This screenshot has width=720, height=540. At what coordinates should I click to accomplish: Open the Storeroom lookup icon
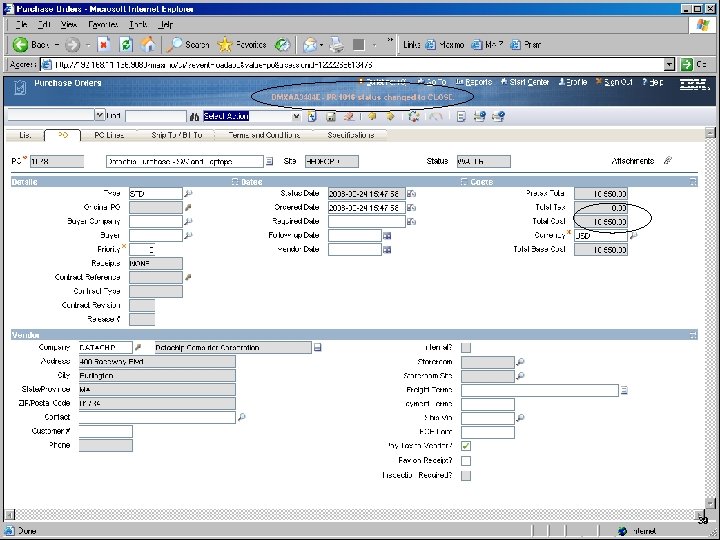pos(520,362)
